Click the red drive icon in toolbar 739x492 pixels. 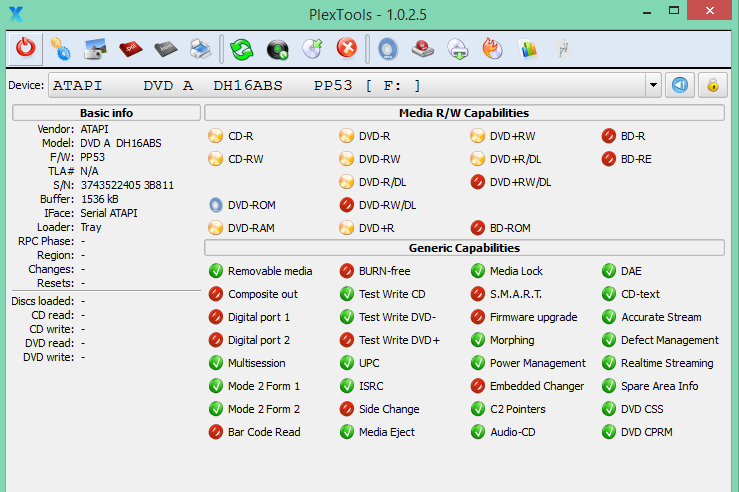(422, 49)
